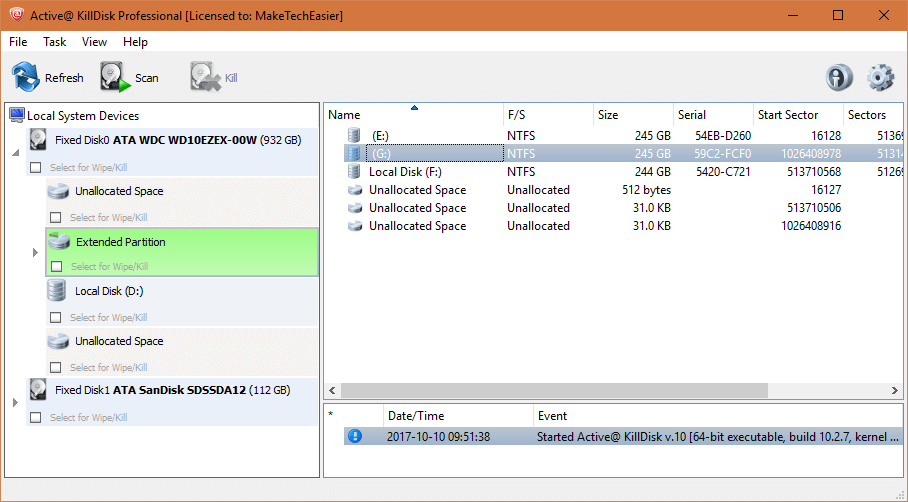Click the (E:) volume icon in list
The height and width of the screenshot is (502, 908).
354,135
